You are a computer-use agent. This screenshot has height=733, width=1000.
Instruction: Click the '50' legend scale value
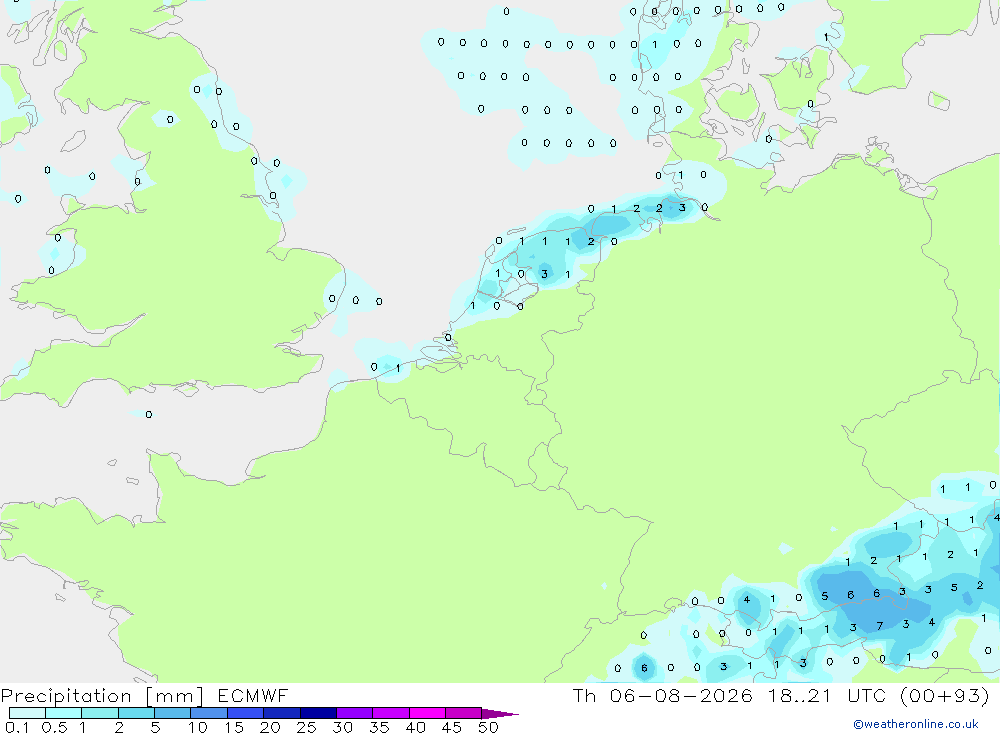[x=488, y=727]
